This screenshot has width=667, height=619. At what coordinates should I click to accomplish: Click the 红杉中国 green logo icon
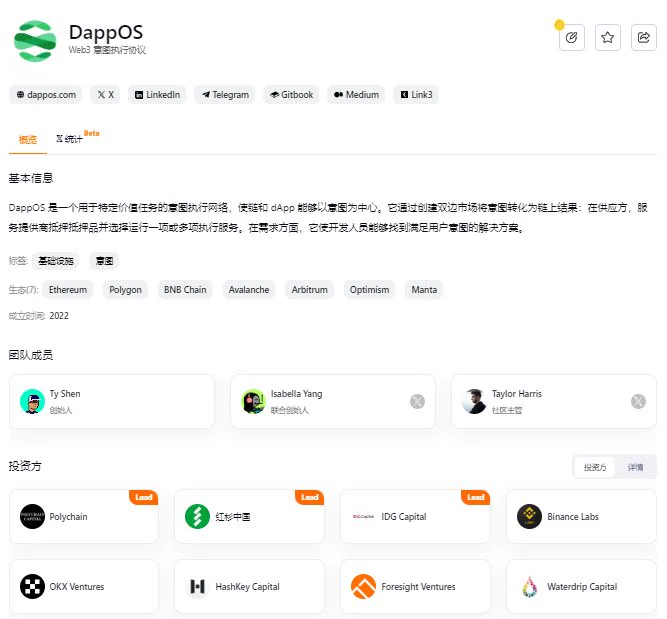pyautogui.click(x=197, y=516)
